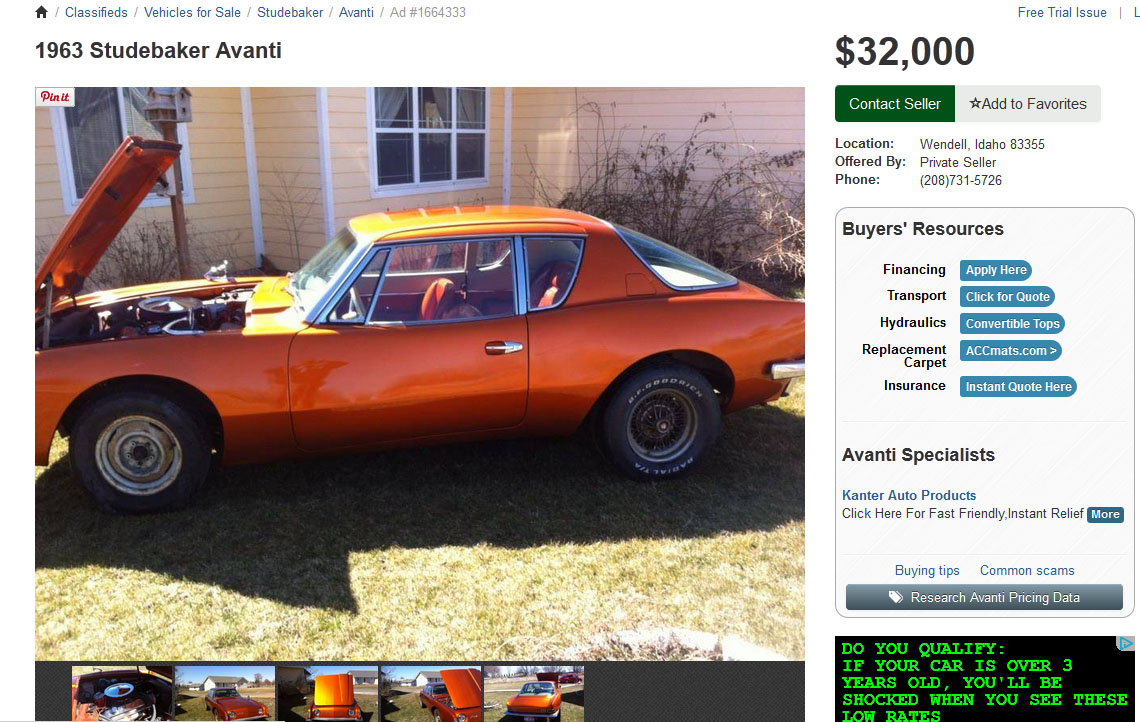Open the Convertible Tops hydraulics link
Image resolution: width=1140 pixels, height=722 pixels.
point(1012,324)
